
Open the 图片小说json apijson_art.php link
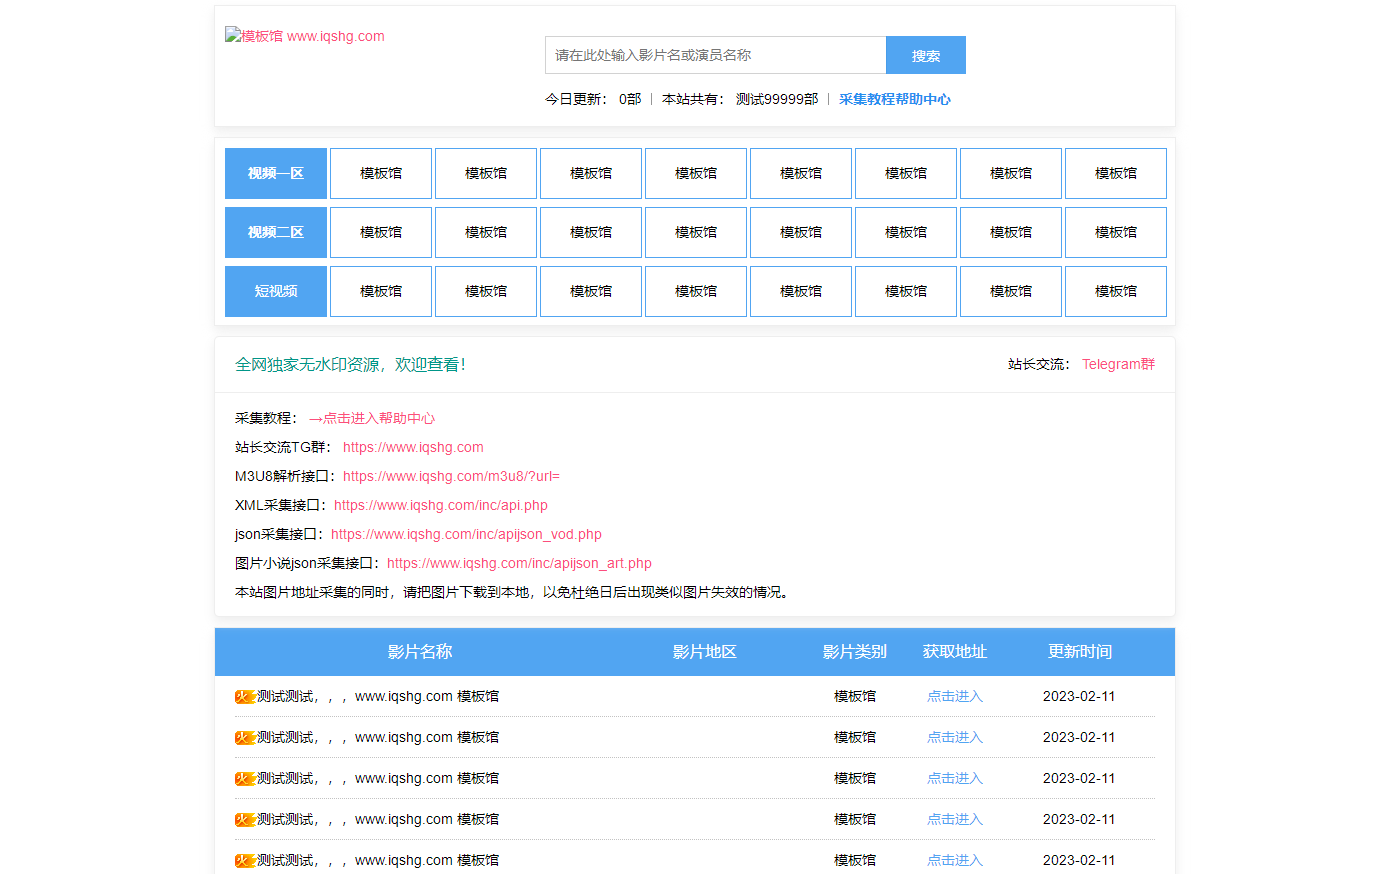pyautogui.click(x=519, y=563)
